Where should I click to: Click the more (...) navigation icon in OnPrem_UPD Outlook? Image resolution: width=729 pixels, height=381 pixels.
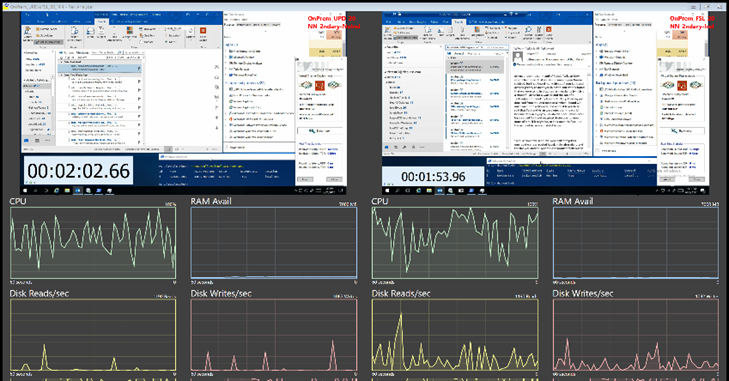tap(47, 140)
